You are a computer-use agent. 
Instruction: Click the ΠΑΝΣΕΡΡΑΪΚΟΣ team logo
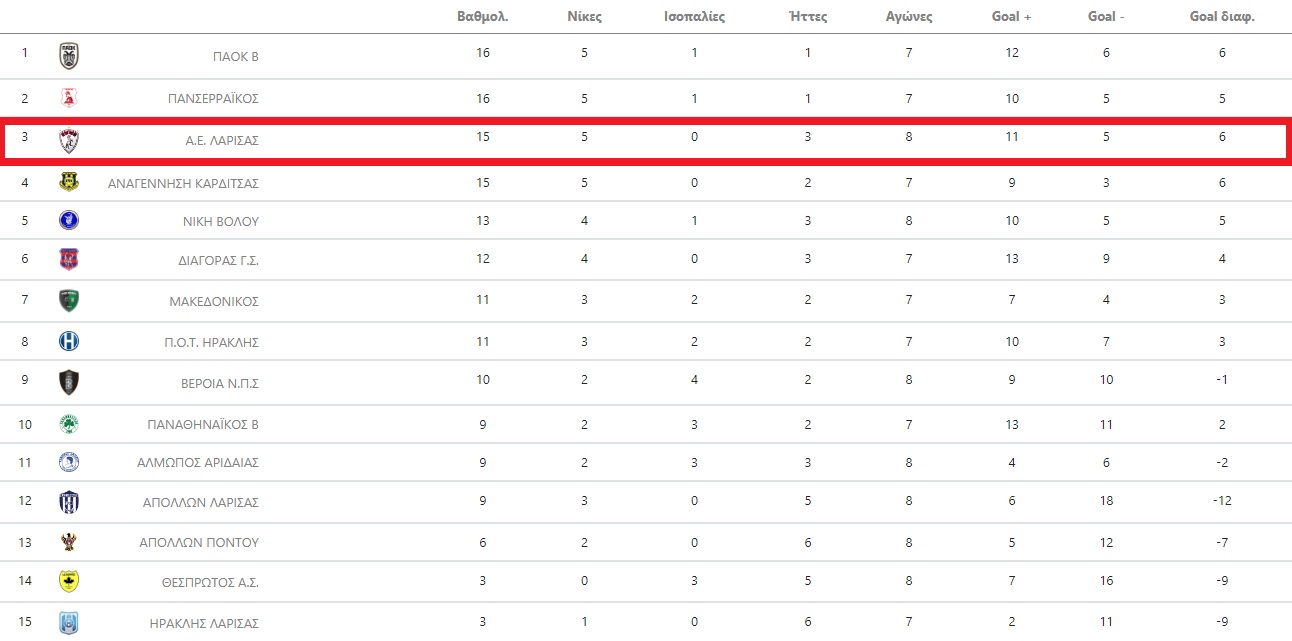[x=69, y=98]
